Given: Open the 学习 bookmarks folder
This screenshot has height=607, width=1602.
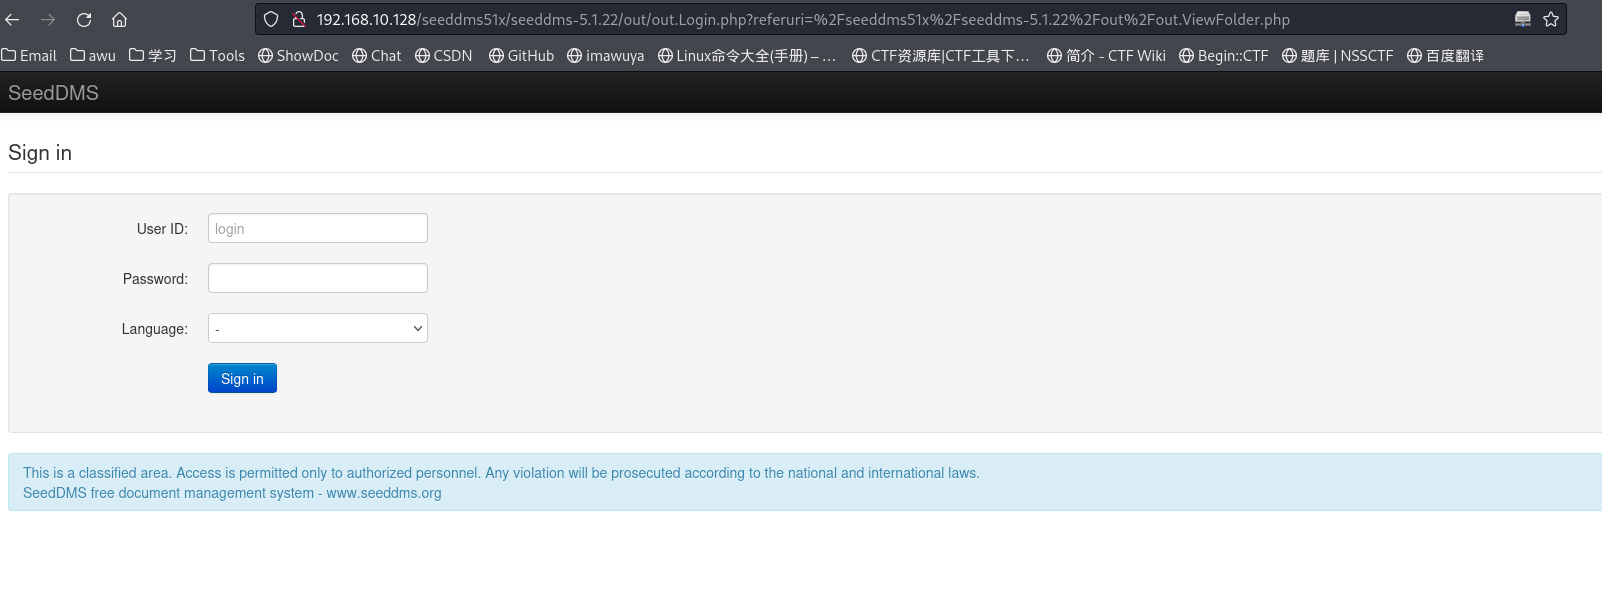Looking at the screenshot, I should pos(153,56).
